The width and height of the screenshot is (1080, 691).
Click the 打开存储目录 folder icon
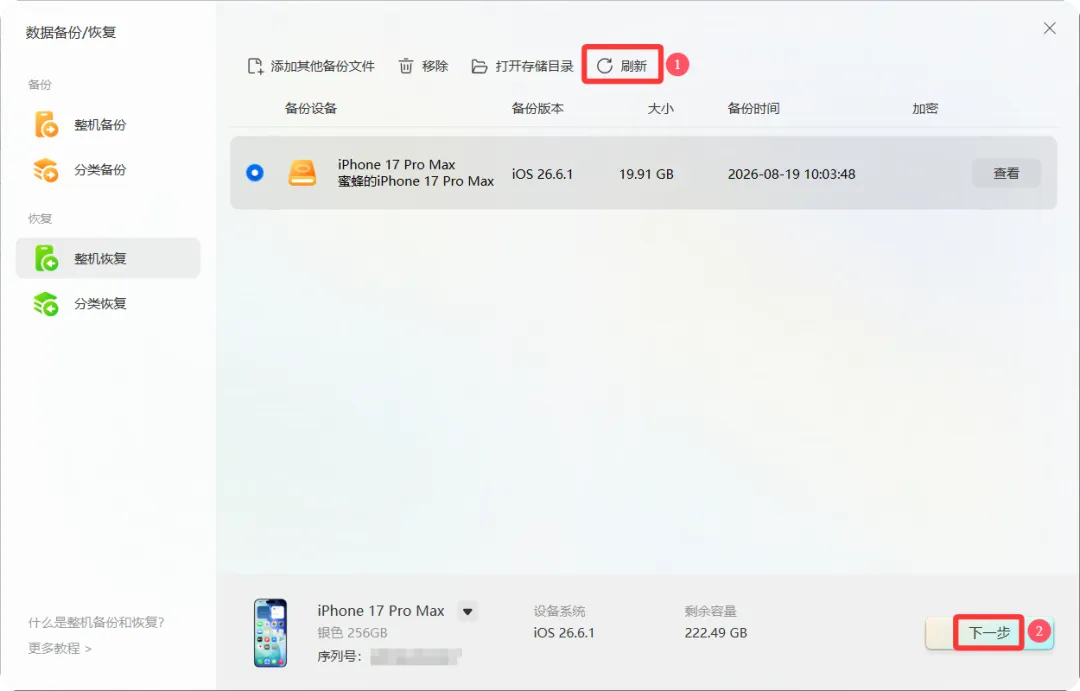(479, 66)
